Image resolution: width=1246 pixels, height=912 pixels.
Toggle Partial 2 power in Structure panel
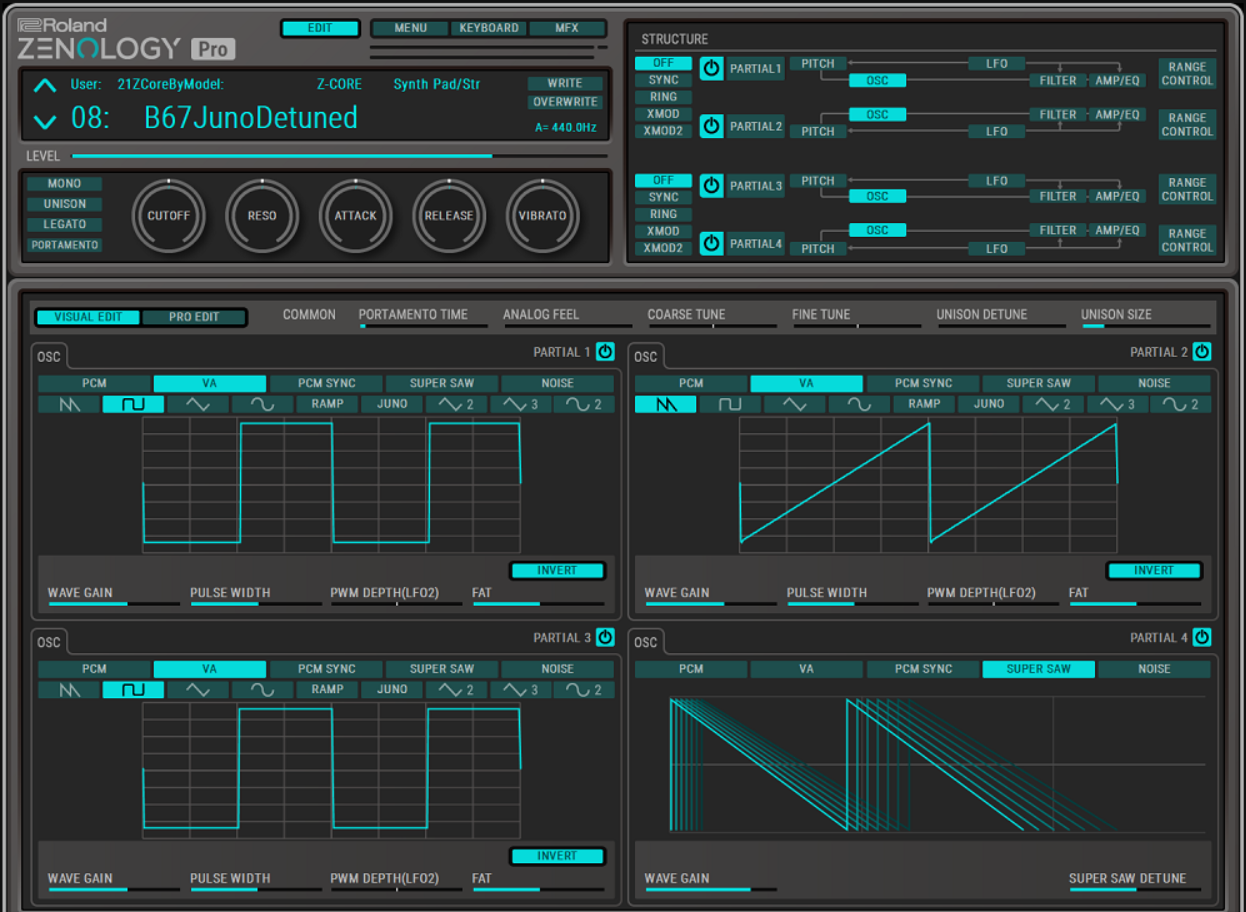[711, 126]
